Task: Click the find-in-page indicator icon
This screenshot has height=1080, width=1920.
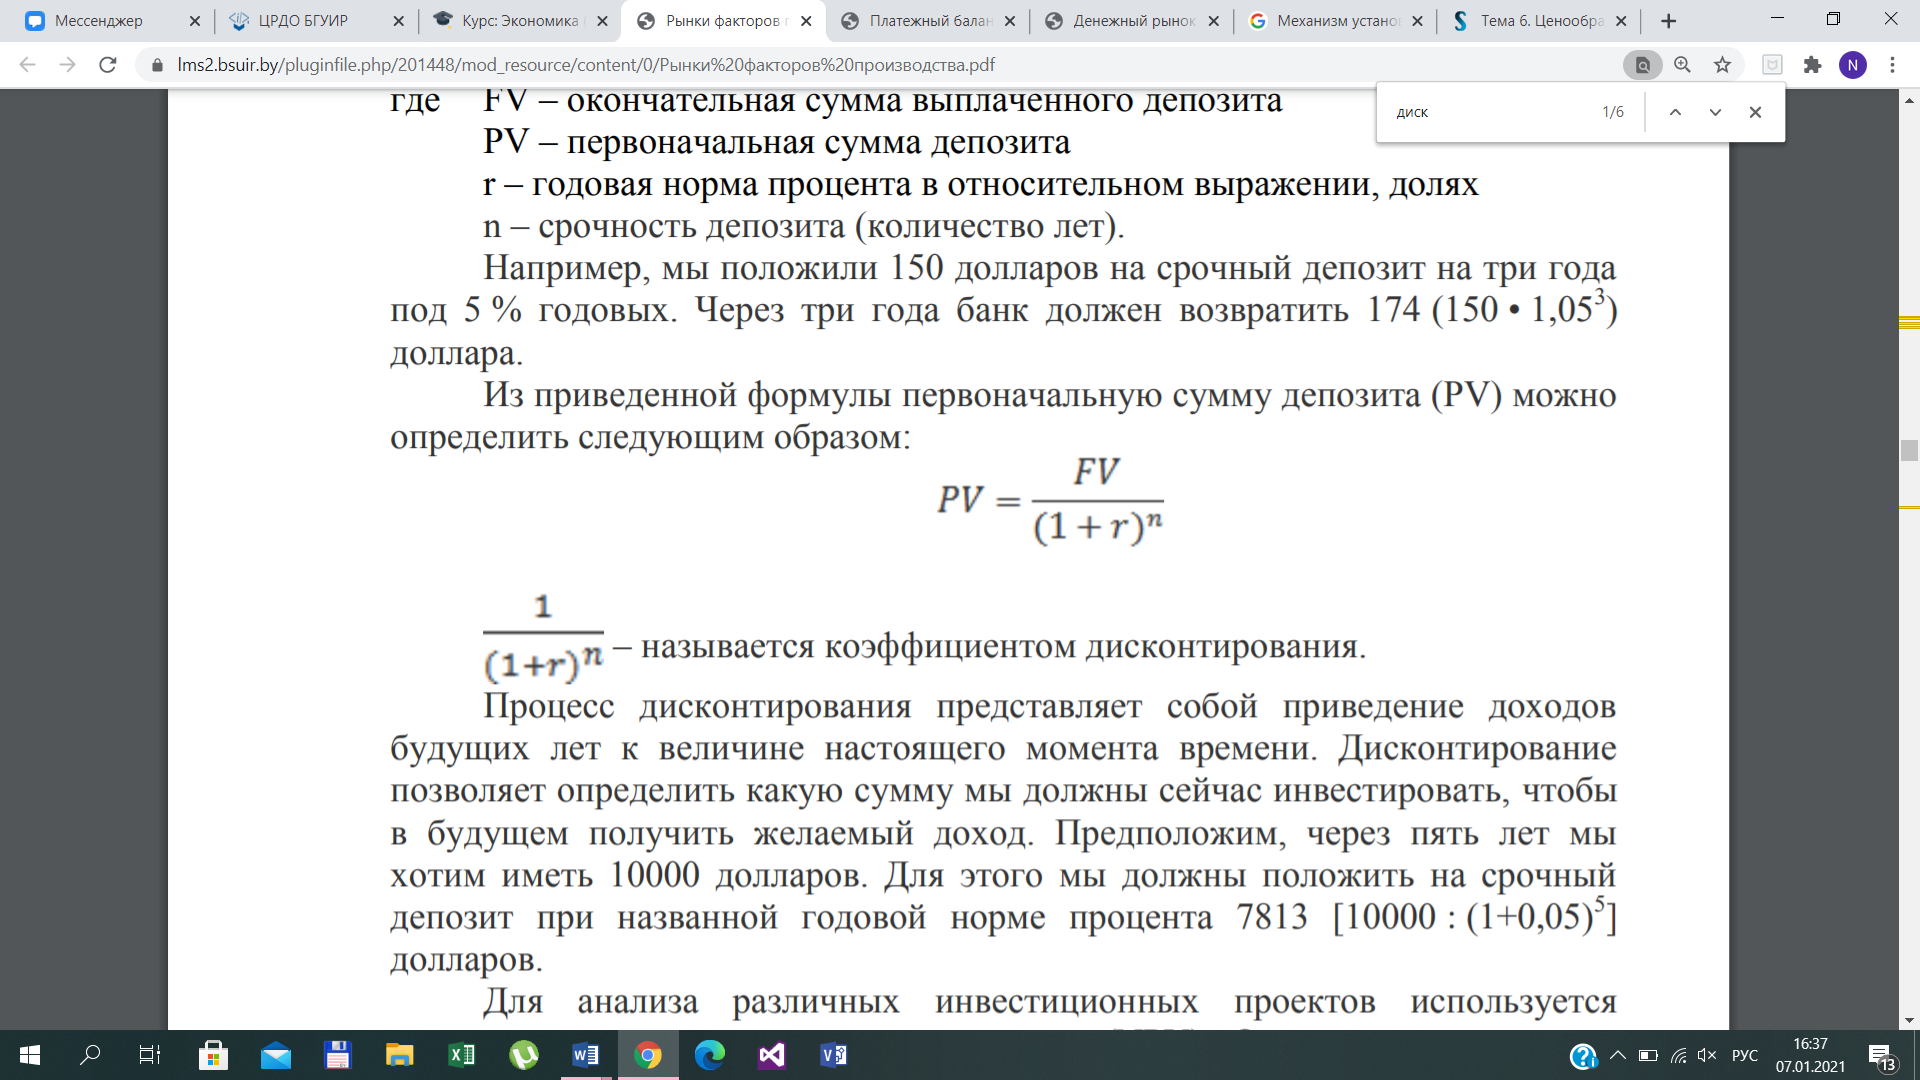Action: tap(1642, 65)
